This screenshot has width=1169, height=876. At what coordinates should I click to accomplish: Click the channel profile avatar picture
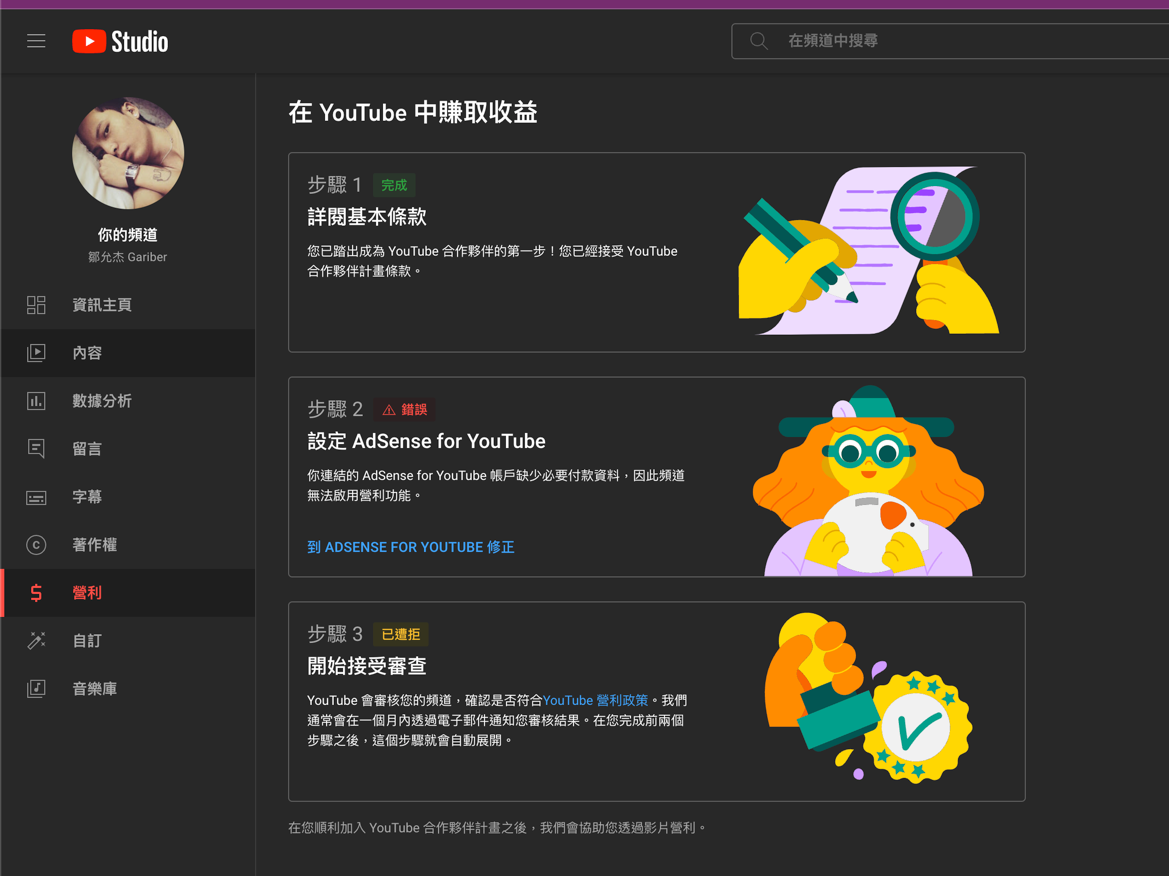tap(127, 153)
